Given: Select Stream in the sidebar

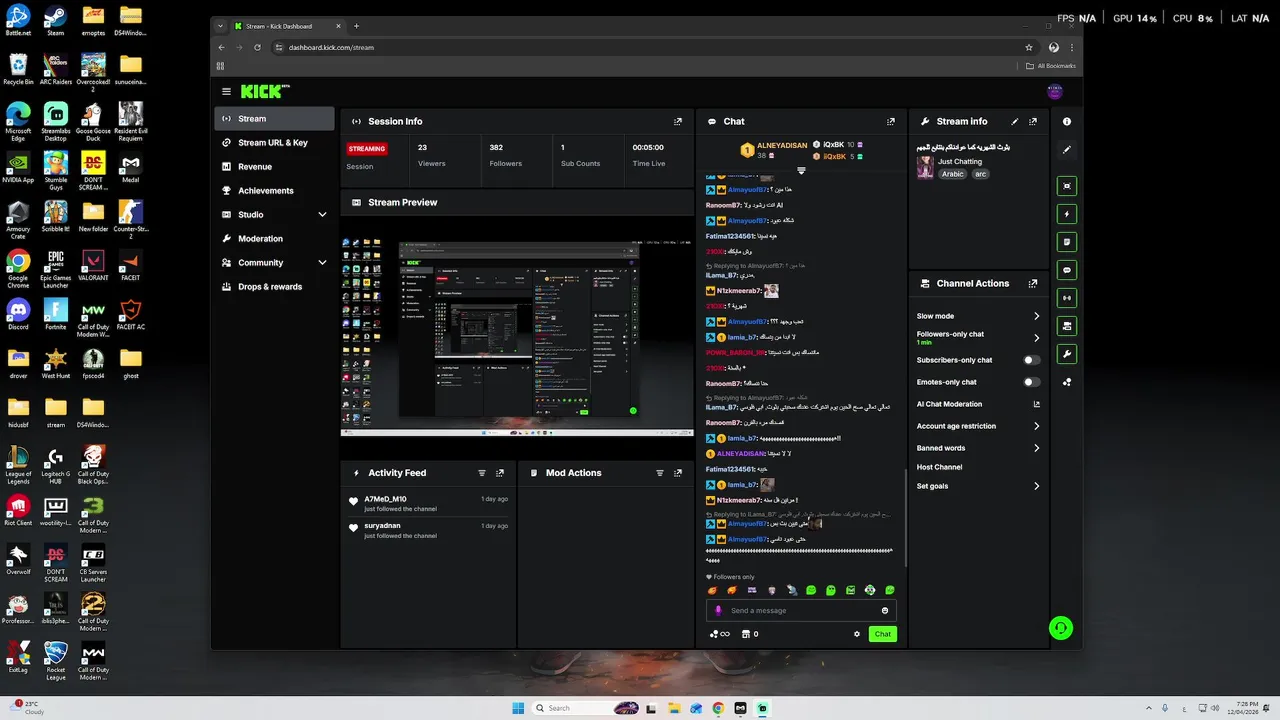Looking at the screenshot, I should (274, 119).
